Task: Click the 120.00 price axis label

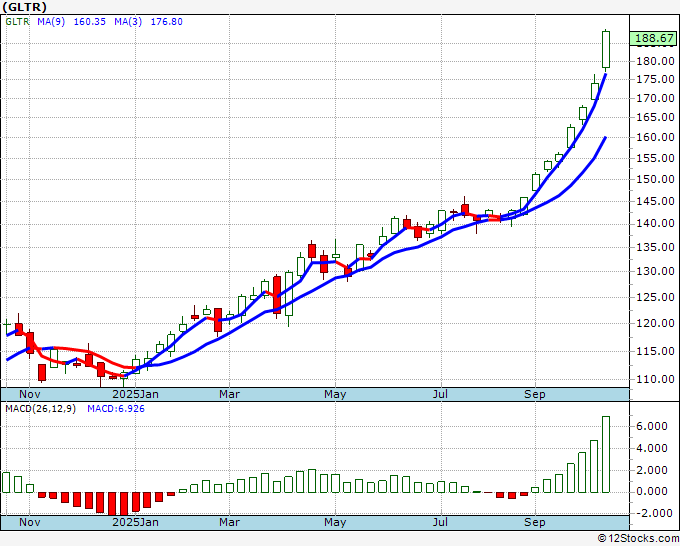Action: pyautogui.click(x=655, y=323)
